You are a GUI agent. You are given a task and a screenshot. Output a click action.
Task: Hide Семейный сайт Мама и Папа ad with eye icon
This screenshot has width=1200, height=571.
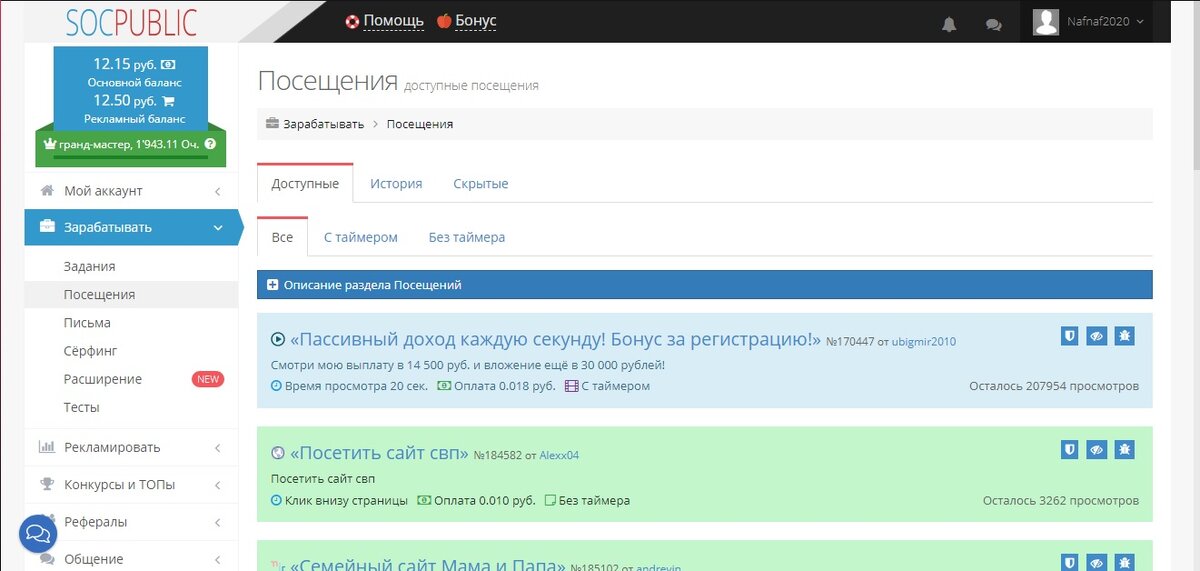click(x=1097, y=562)
